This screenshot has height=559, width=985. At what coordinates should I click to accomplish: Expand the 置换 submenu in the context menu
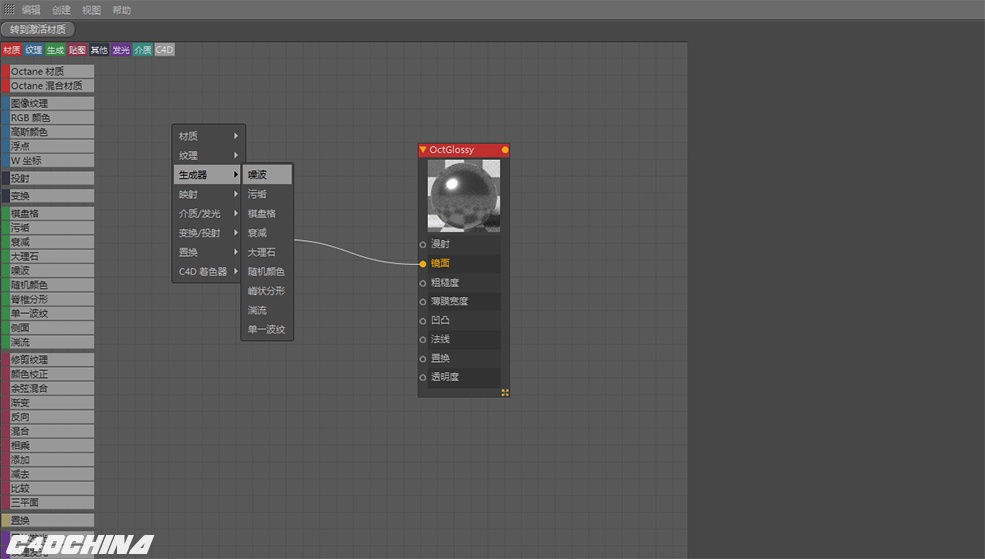[x=208, y=252]
